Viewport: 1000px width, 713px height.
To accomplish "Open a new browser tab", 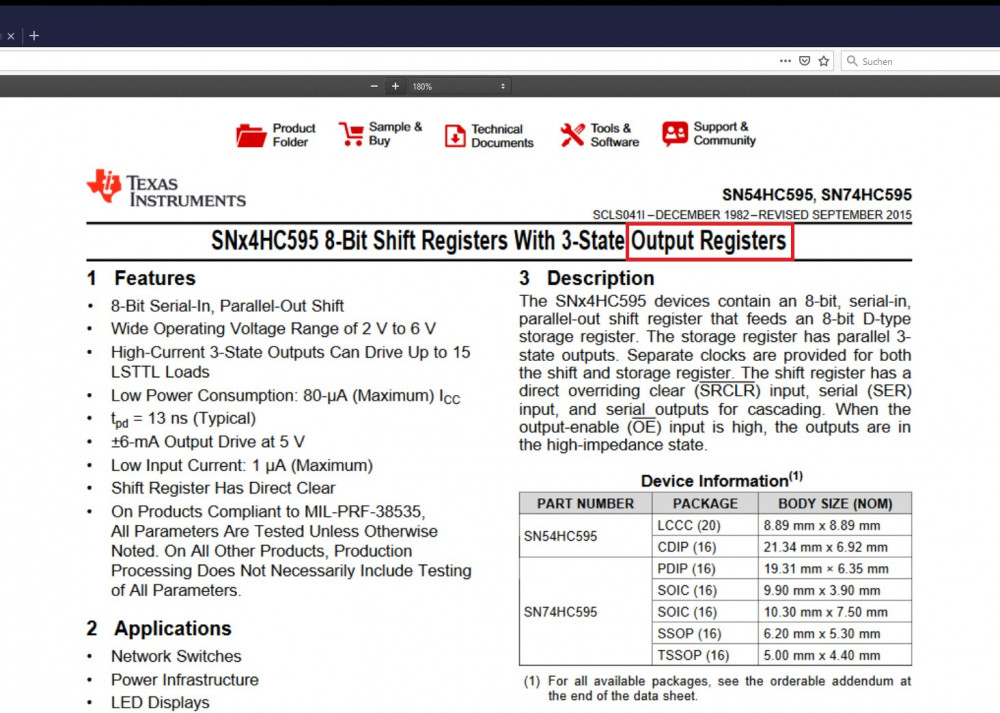I will (x=34, y=36).
